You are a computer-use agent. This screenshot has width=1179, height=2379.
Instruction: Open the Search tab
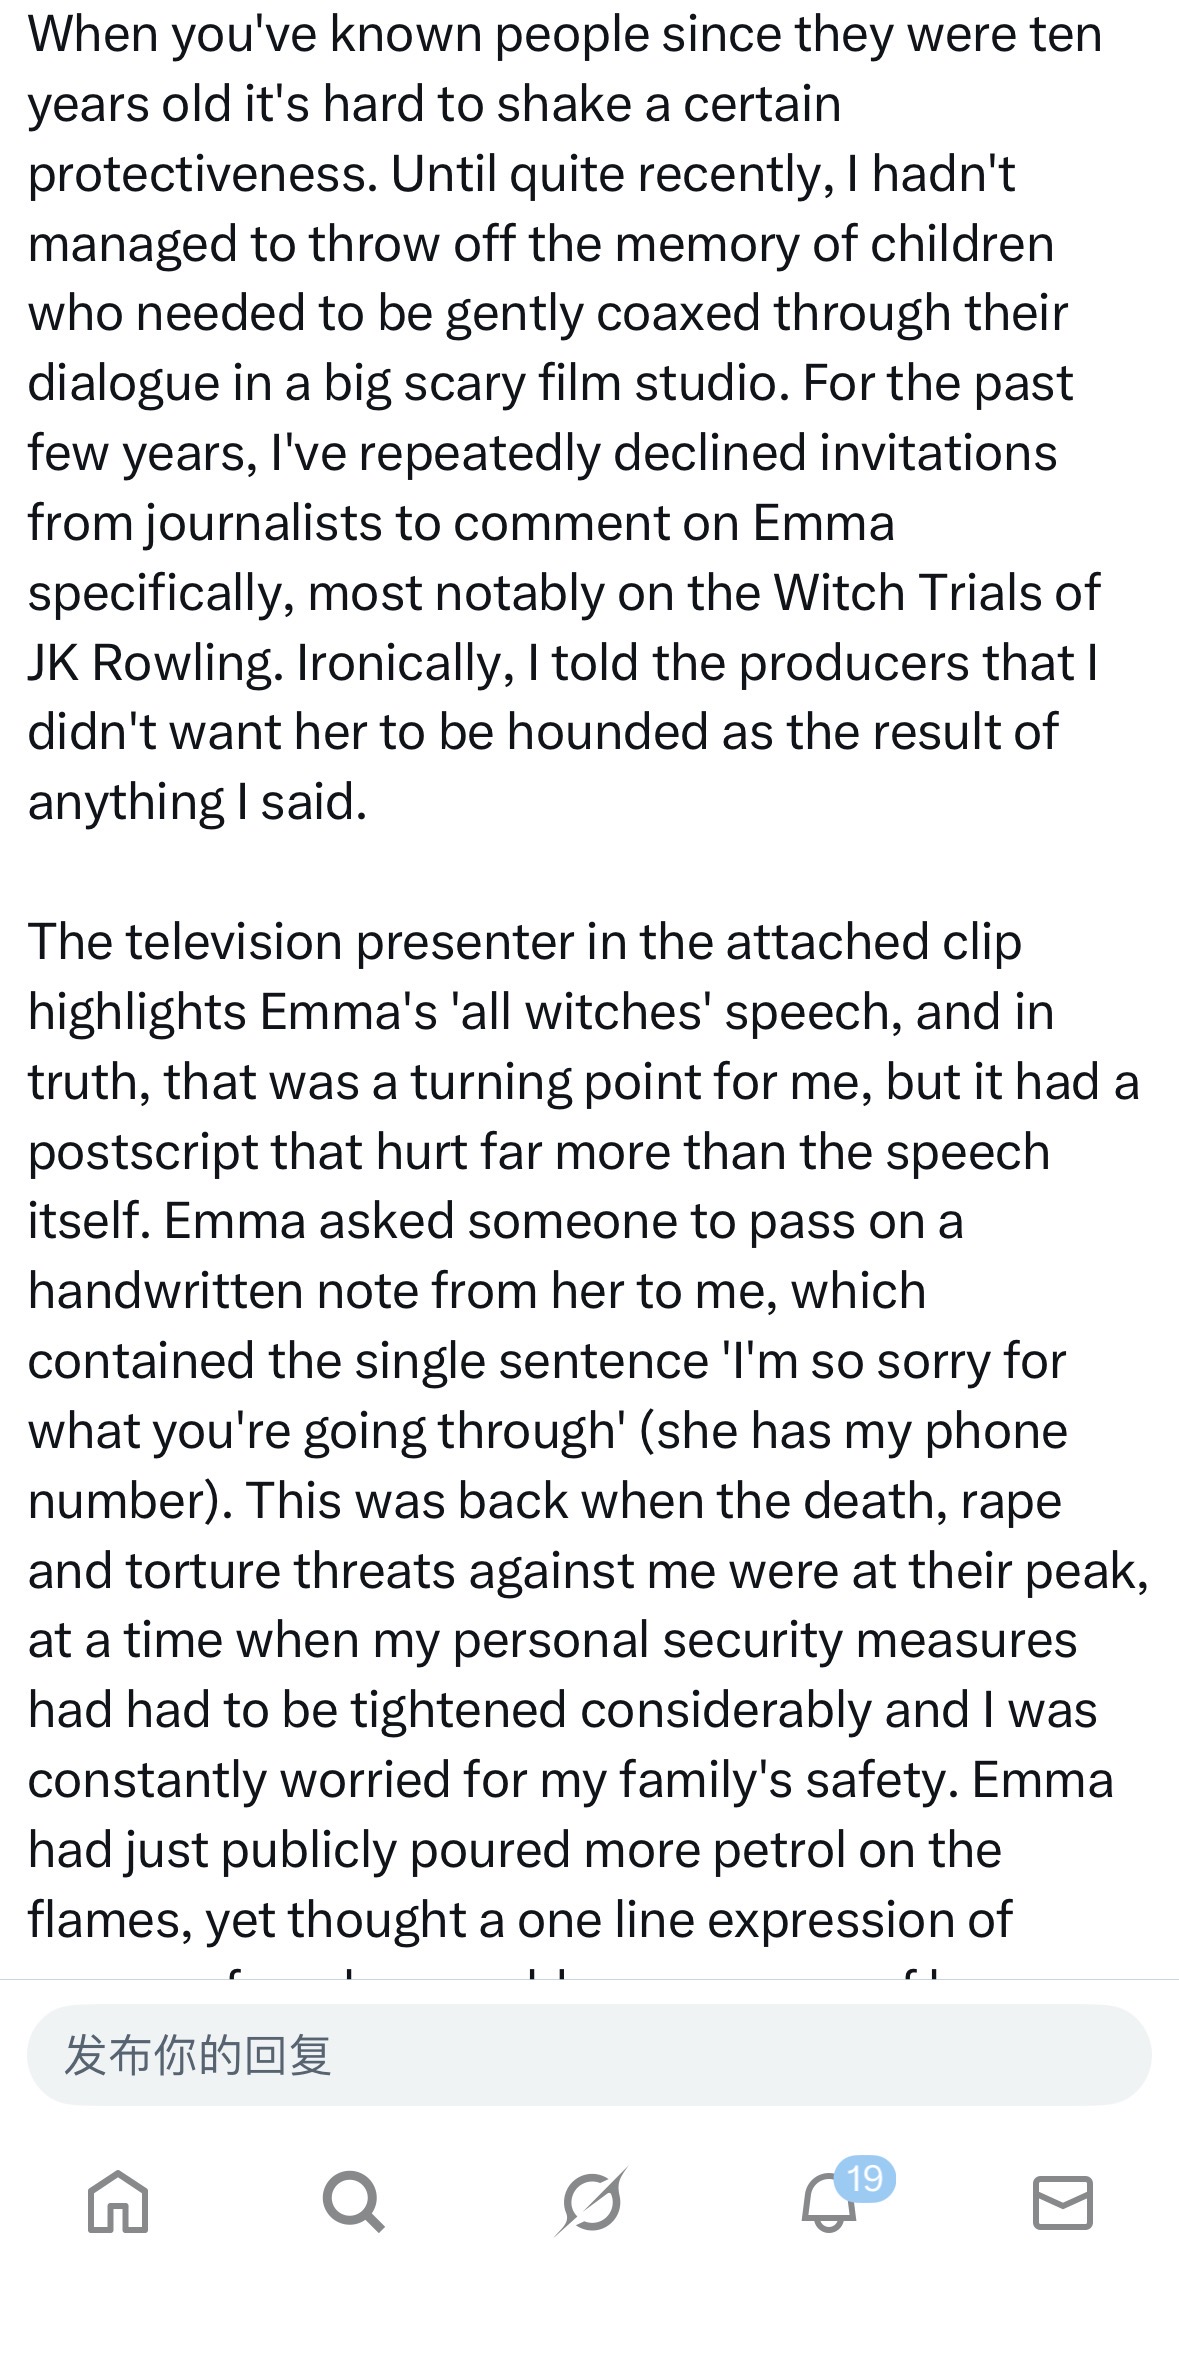[354, 2201]
